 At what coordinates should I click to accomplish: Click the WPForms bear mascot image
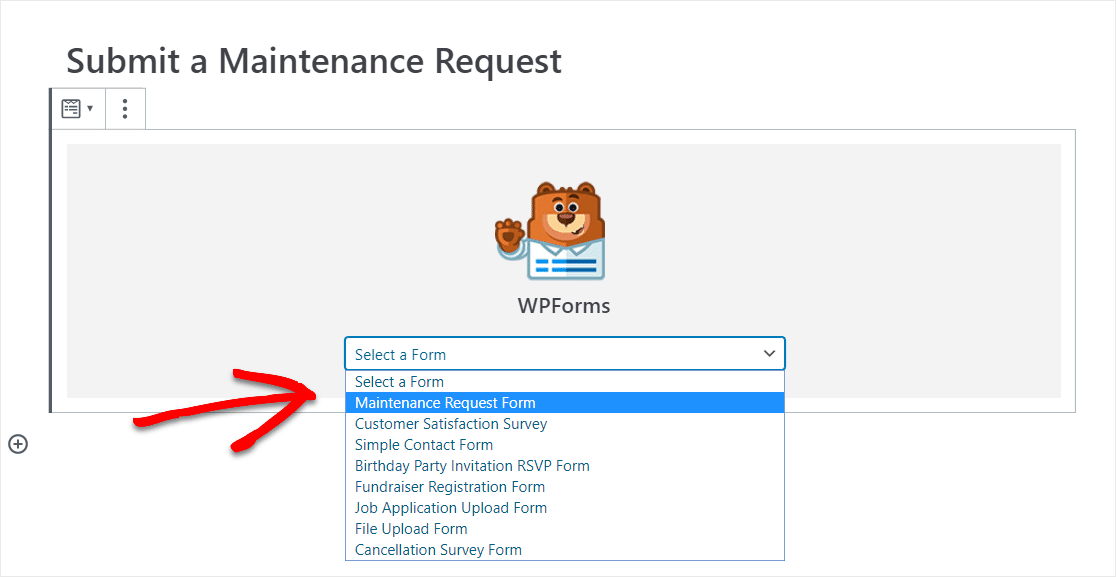tap(550, 231)
